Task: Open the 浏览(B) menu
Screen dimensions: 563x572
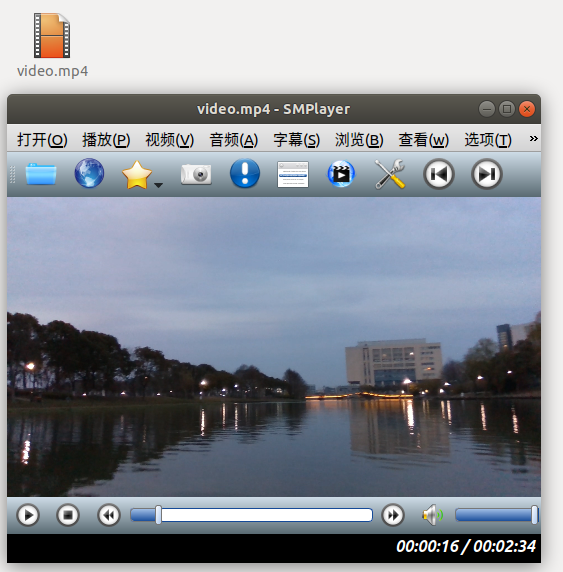Action: [x=359, y=140]
